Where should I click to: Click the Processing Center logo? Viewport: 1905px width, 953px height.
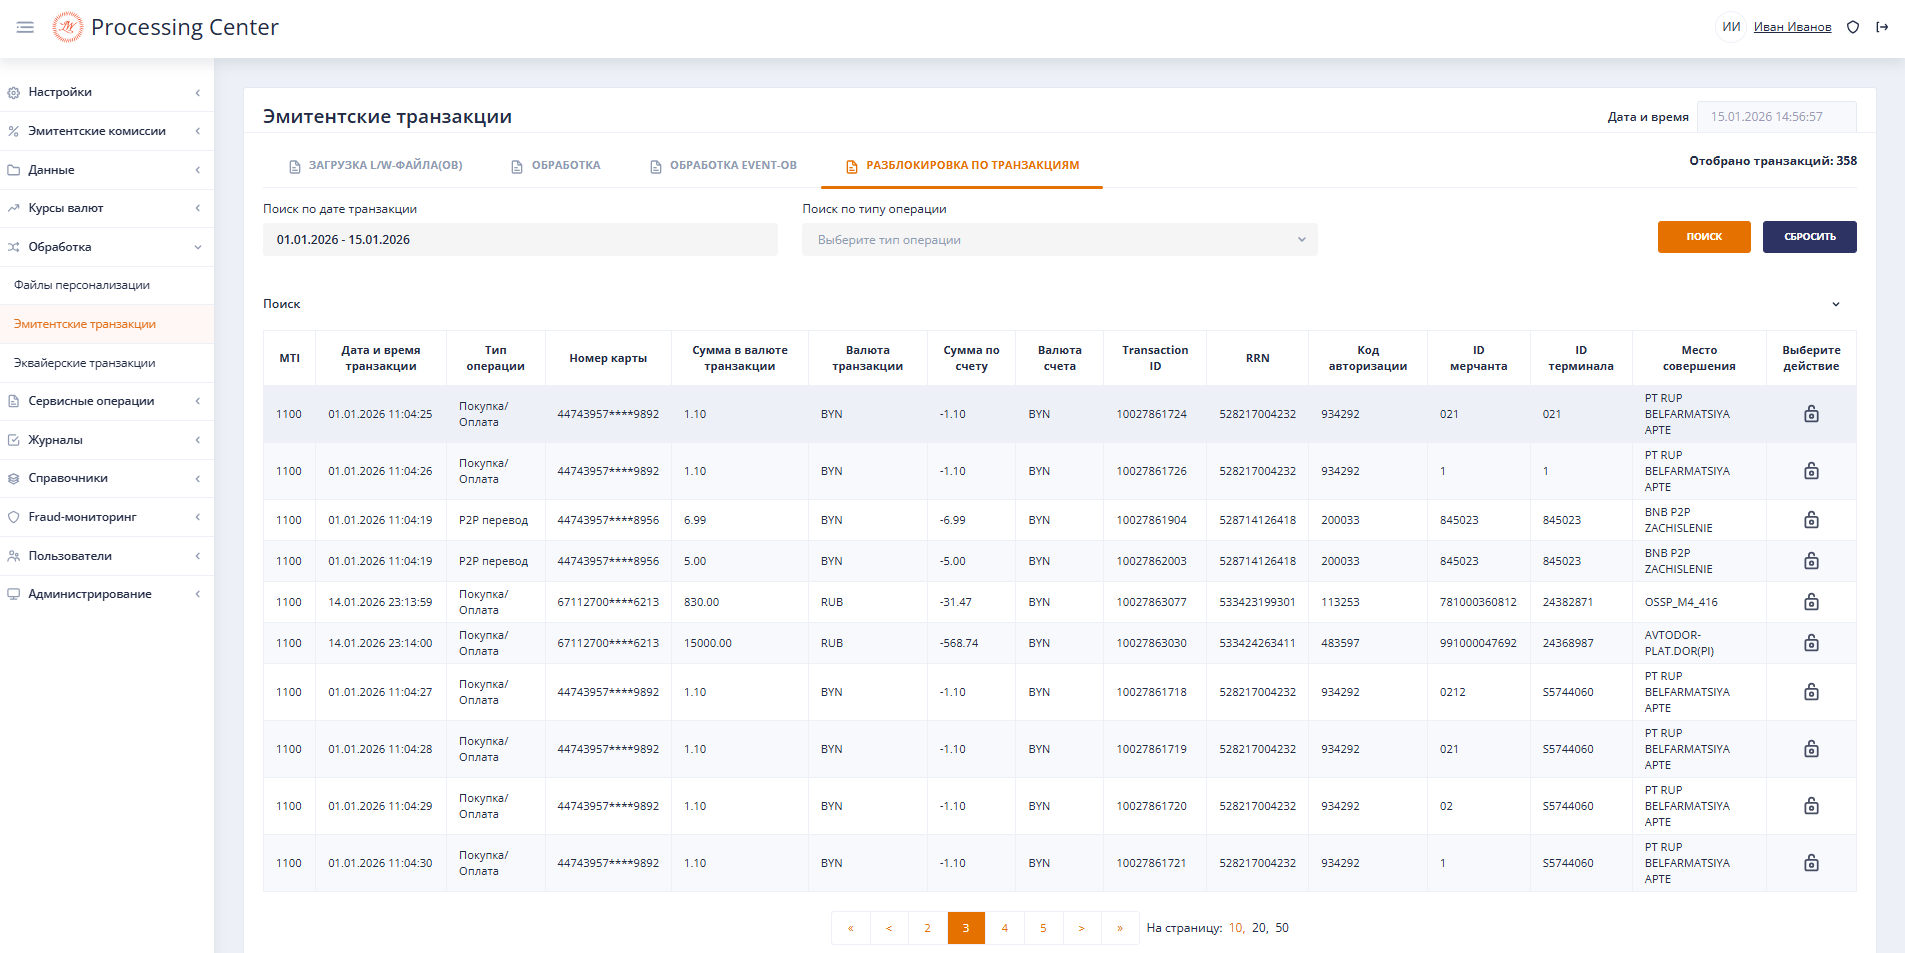67,27
